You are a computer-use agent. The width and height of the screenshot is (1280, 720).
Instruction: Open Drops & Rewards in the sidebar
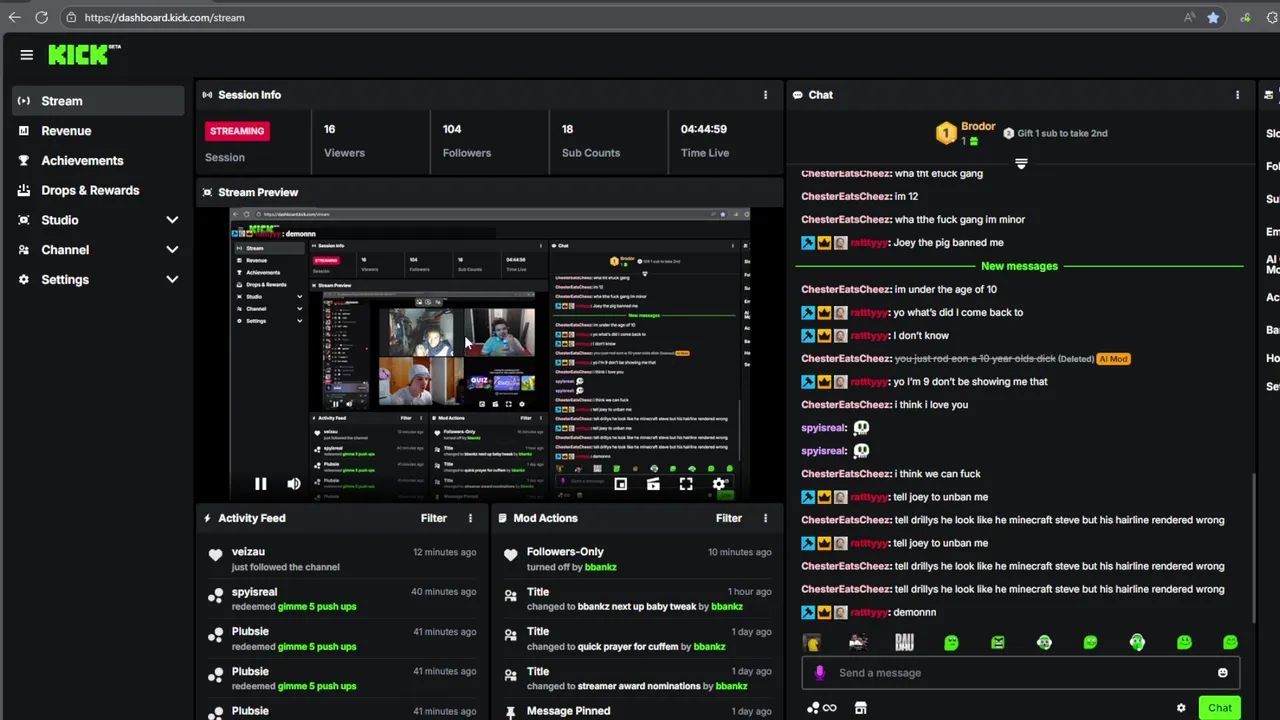tap(98, 190)
